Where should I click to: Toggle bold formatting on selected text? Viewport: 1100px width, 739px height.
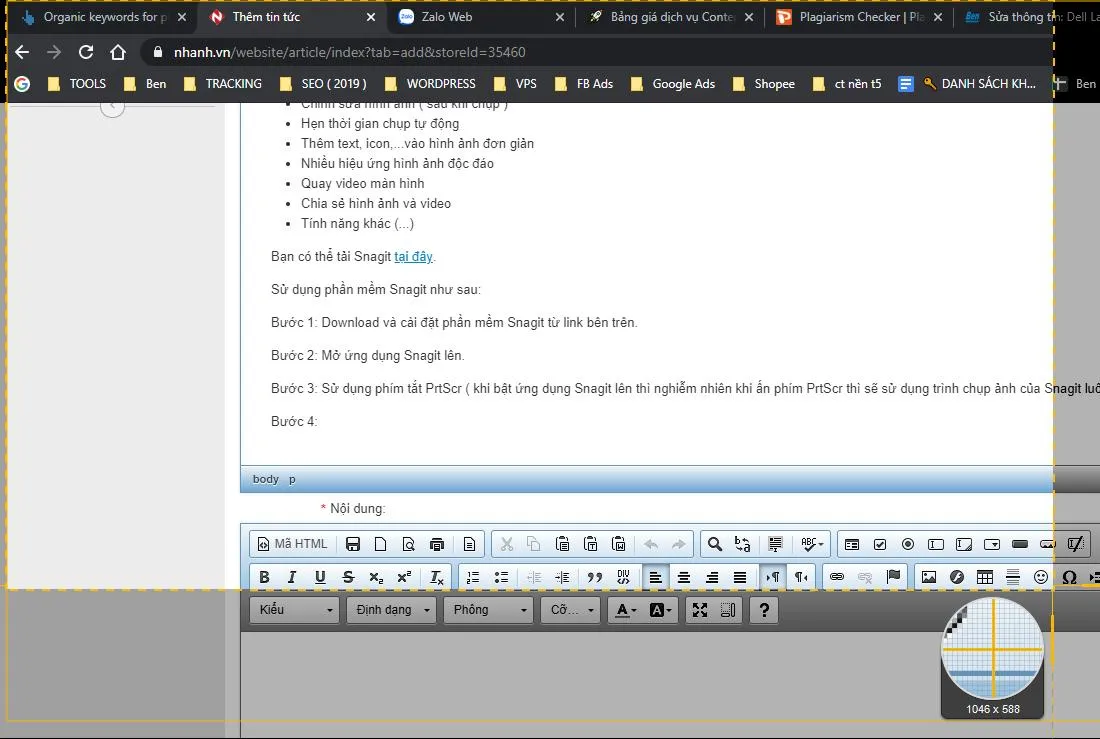tap(264, 577)
